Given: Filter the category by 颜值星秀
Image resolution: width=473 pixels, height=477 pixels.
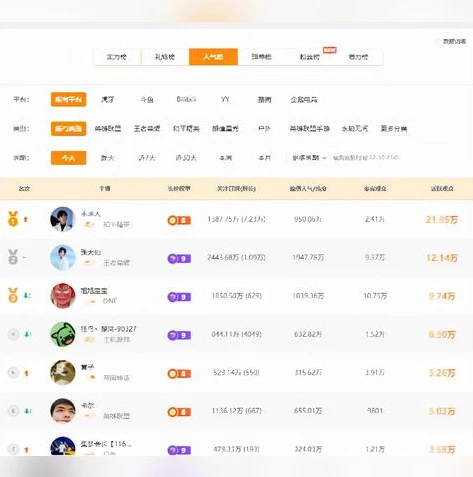Looking at the screenshot, I should point(225,129).
